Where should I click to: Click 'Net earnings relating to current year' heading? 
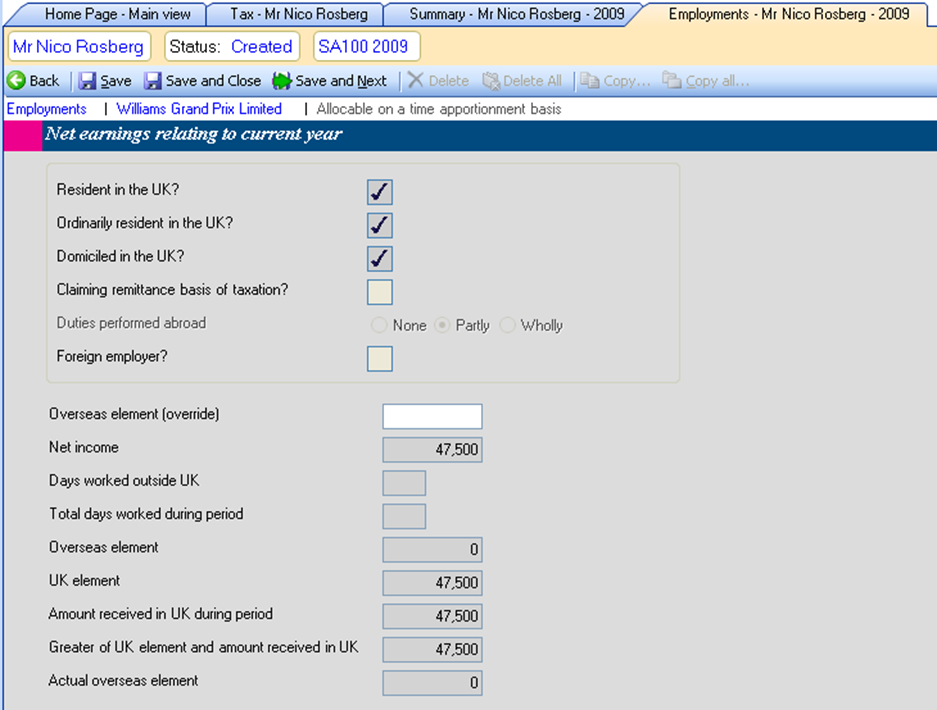[x=194, y=134]
